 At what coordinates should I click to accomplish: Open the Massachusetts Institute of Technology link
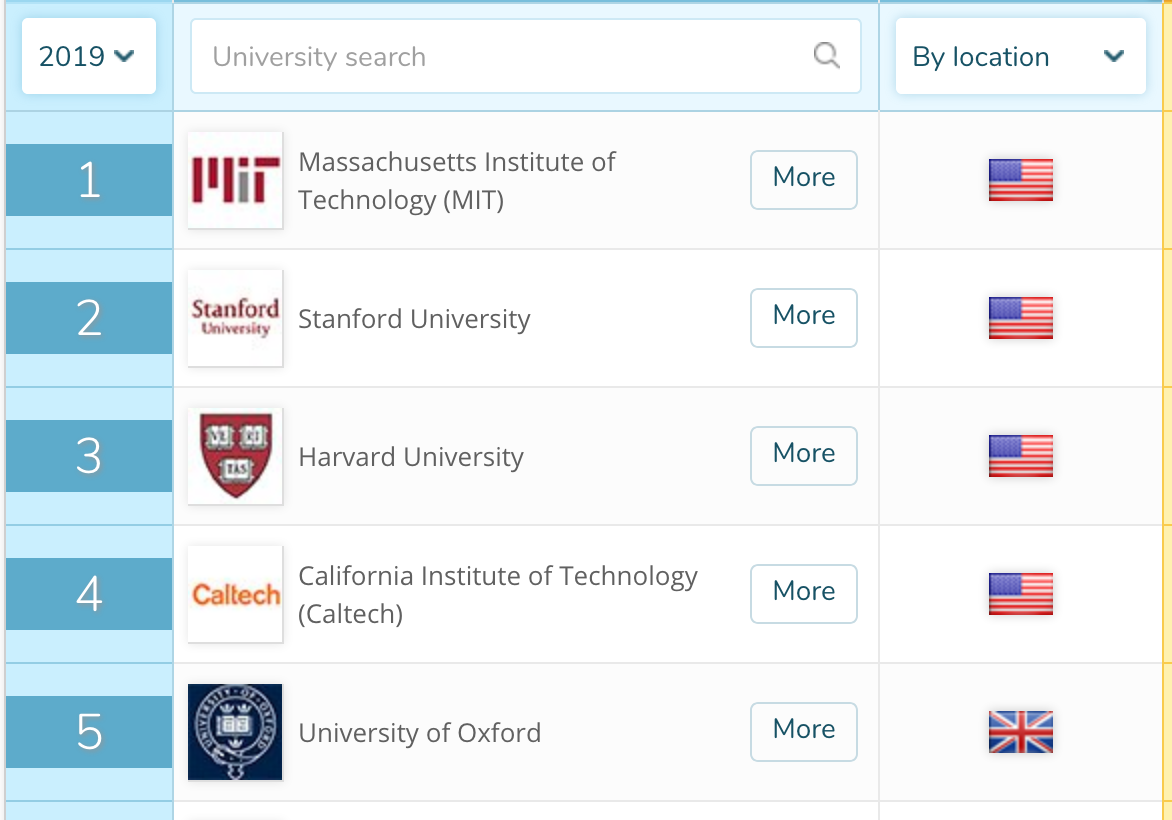457,181
